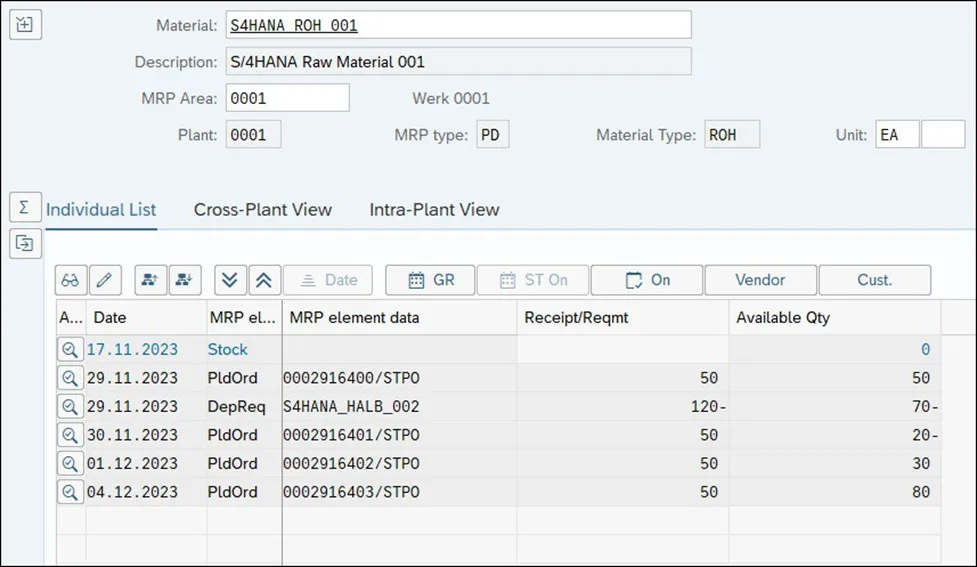Expand the header details icon beside Material
The image size is (977, 567).
click(24, 26)
